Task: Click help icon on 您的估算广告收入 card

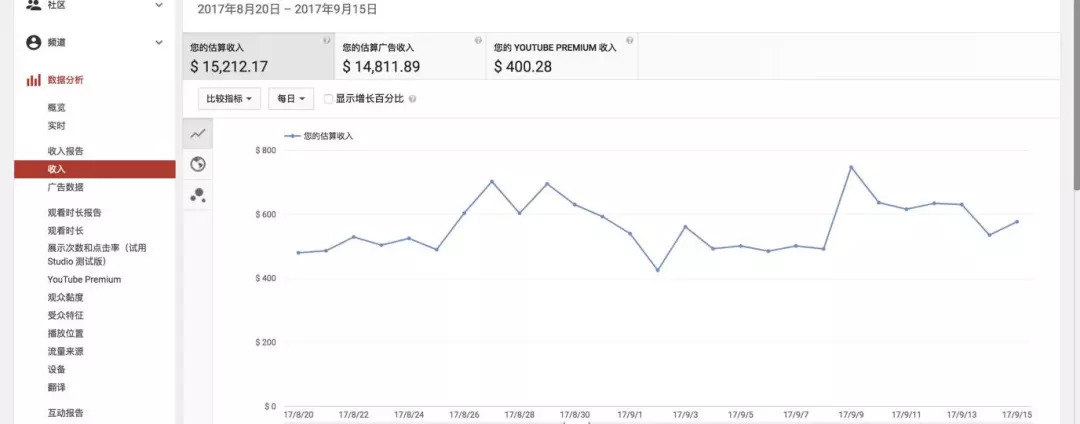Action: pyautogui.click(x=478, y=41)
